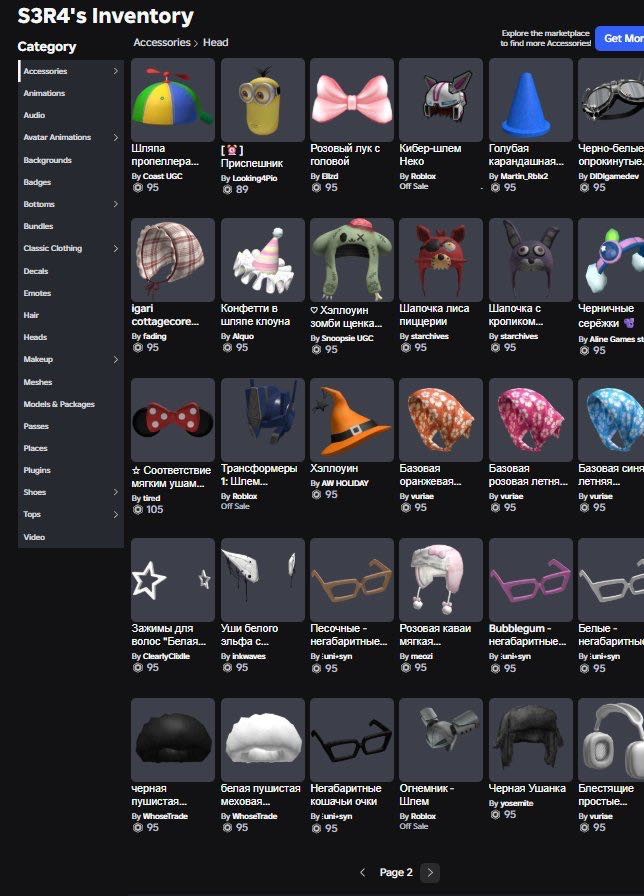Open the white fluffy fur hat thumbnail
The width and height of the screenshot is (644, 896).
(x=262, y=739)
